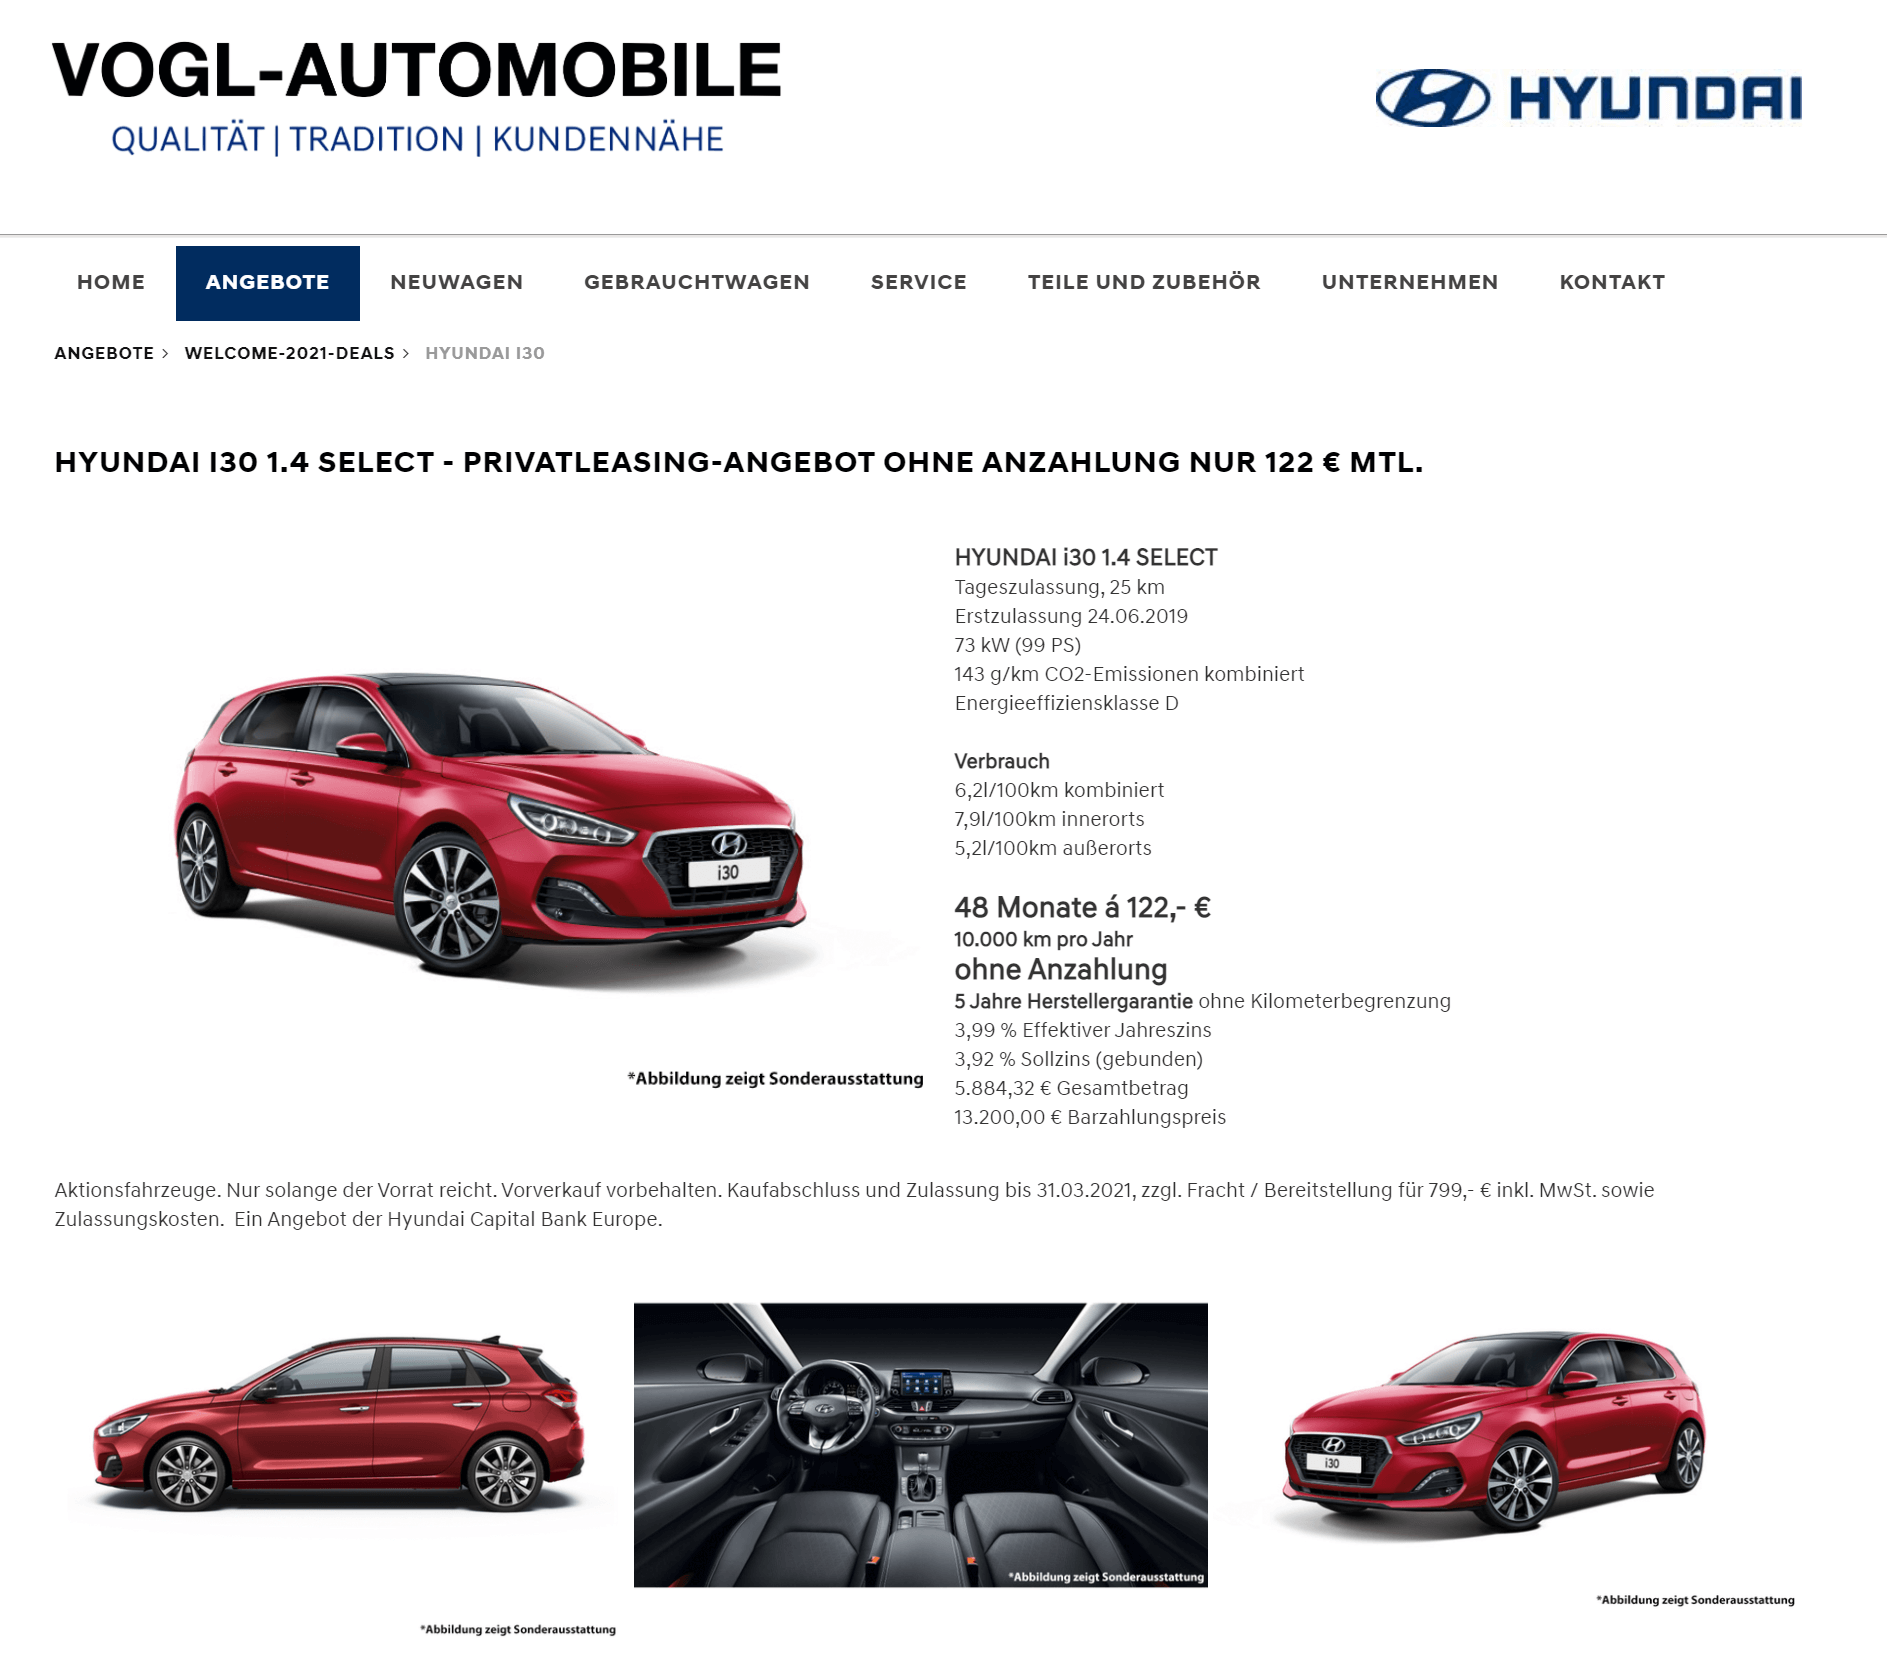This screenshot has width=1887, height=1656.
Task: Click '6,2l/100km kombiniert' line
Action: tap(1059, 790)
